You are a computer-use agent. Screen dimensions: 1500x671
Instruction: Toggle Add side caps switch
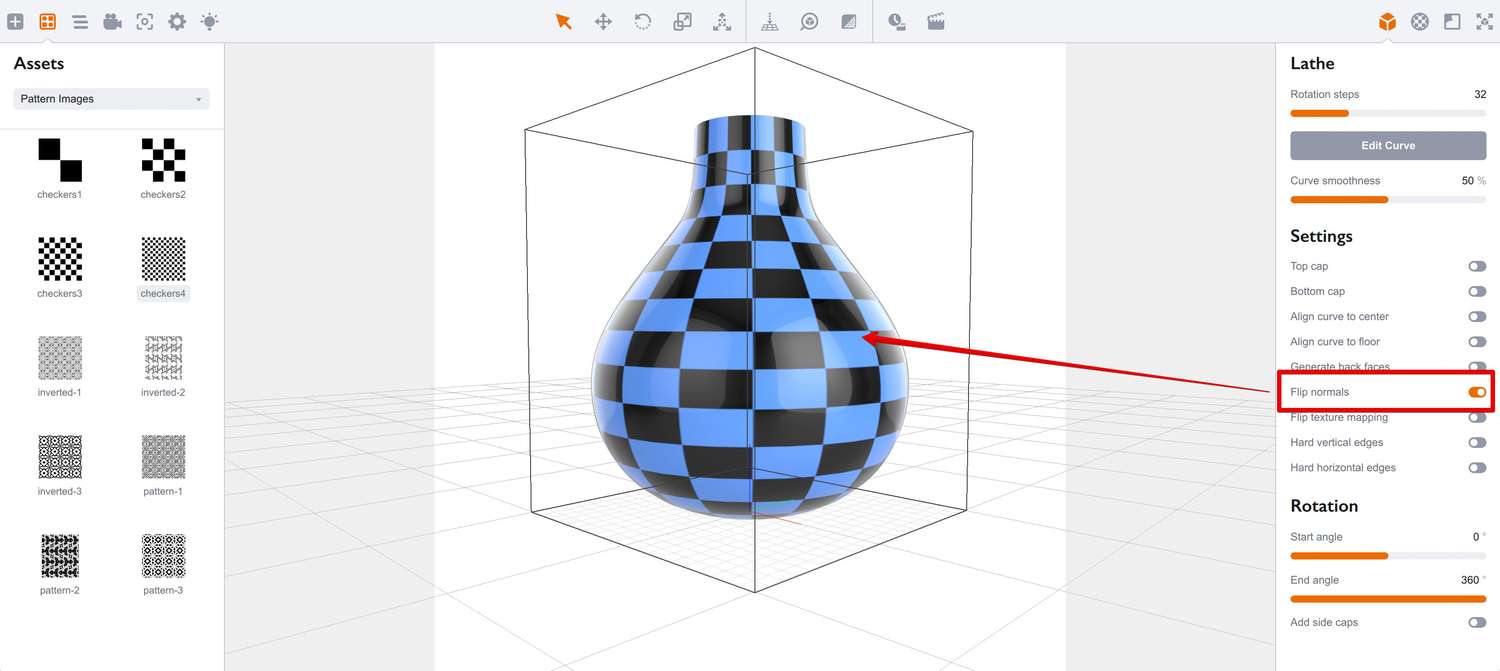tap(1477, 622)
